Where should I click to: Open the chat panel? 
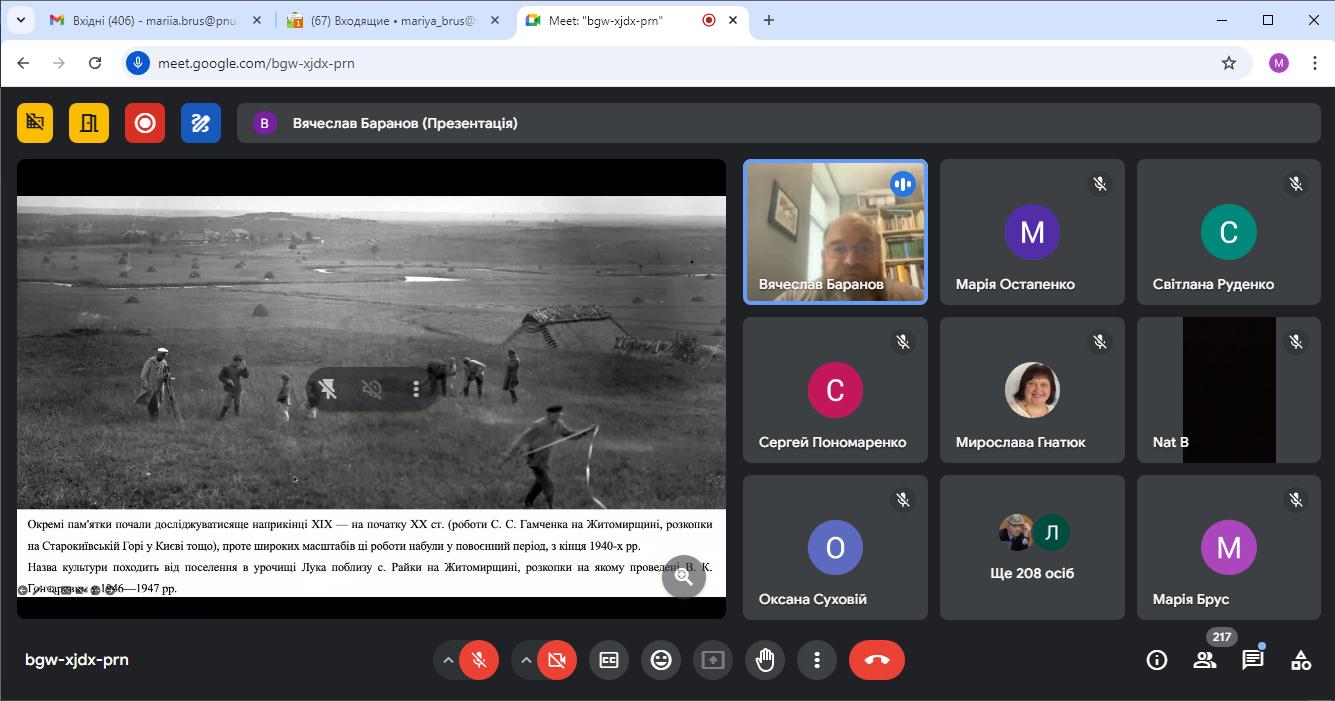[x=1252, y=660]
